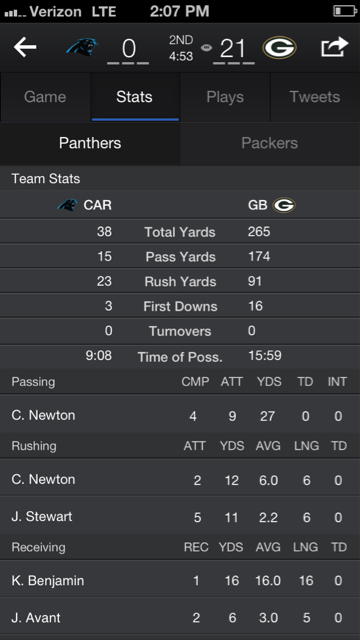
Task: Open the Plays tab
Action: click(x=225, y=97)
